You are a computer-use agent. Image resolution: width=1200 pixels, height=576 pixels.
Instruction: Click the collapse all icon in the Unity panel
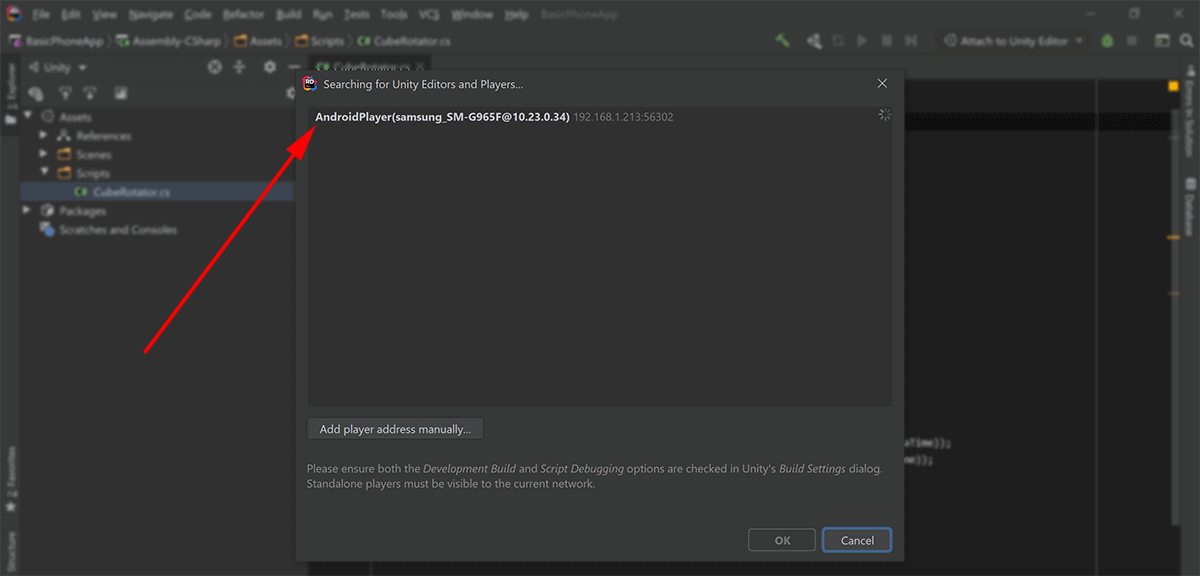[239, 67]
